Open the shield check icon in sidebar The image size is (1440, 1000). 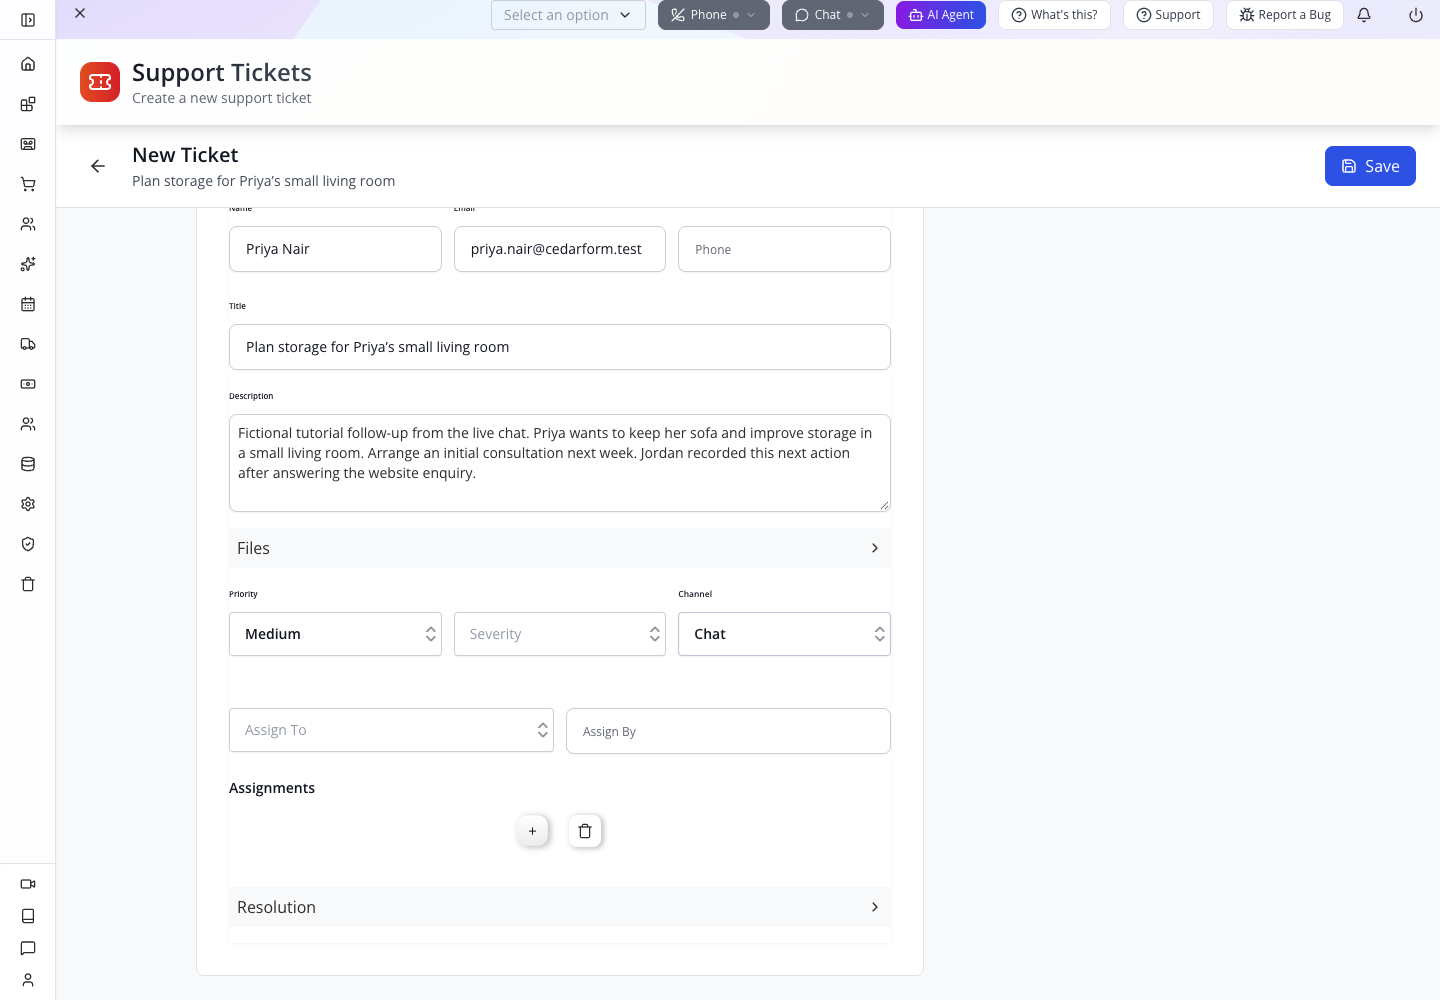pos(28,544)
